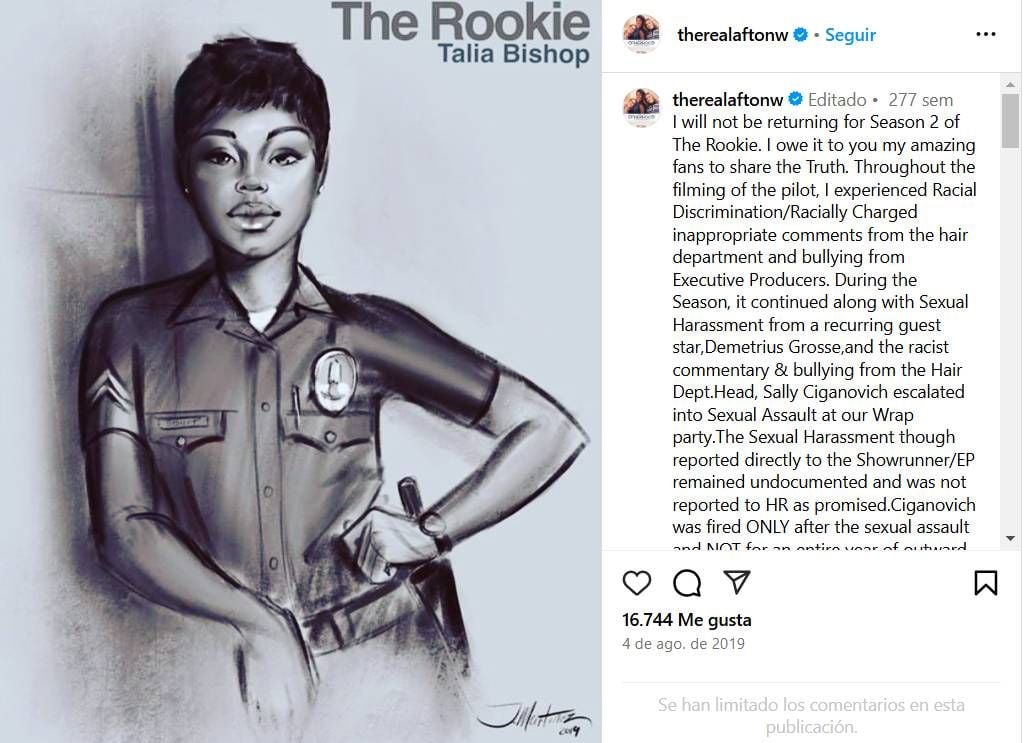
Task: Open post date 4 de ago. de 2019
Action: coord(683,644)
